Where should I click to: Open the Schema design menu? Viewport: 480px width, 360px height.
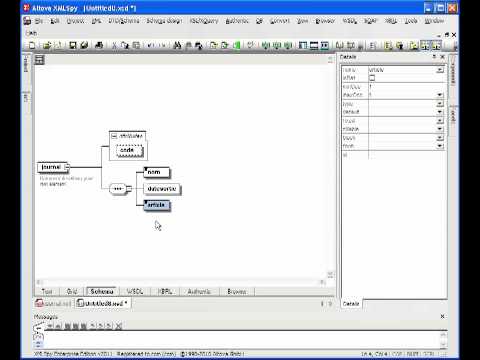pyautogui.click(x=164, y=21)
